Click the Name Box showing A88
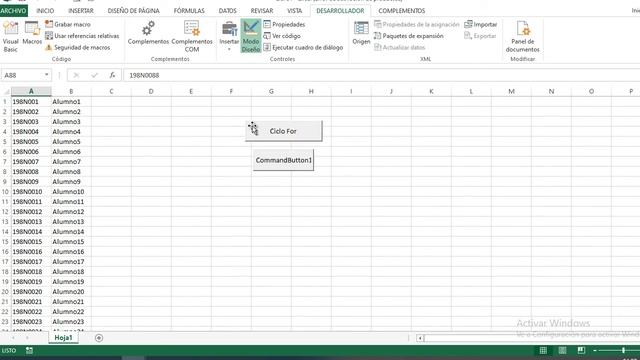Viewport: 640px width, 360px height. click(x=22, y=75)
